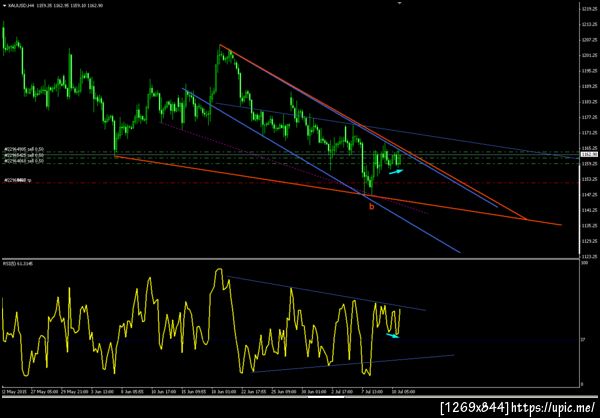Click the 1219.25 price scale label
Viewport: 600px width, 418px height.
pos(589,8)
